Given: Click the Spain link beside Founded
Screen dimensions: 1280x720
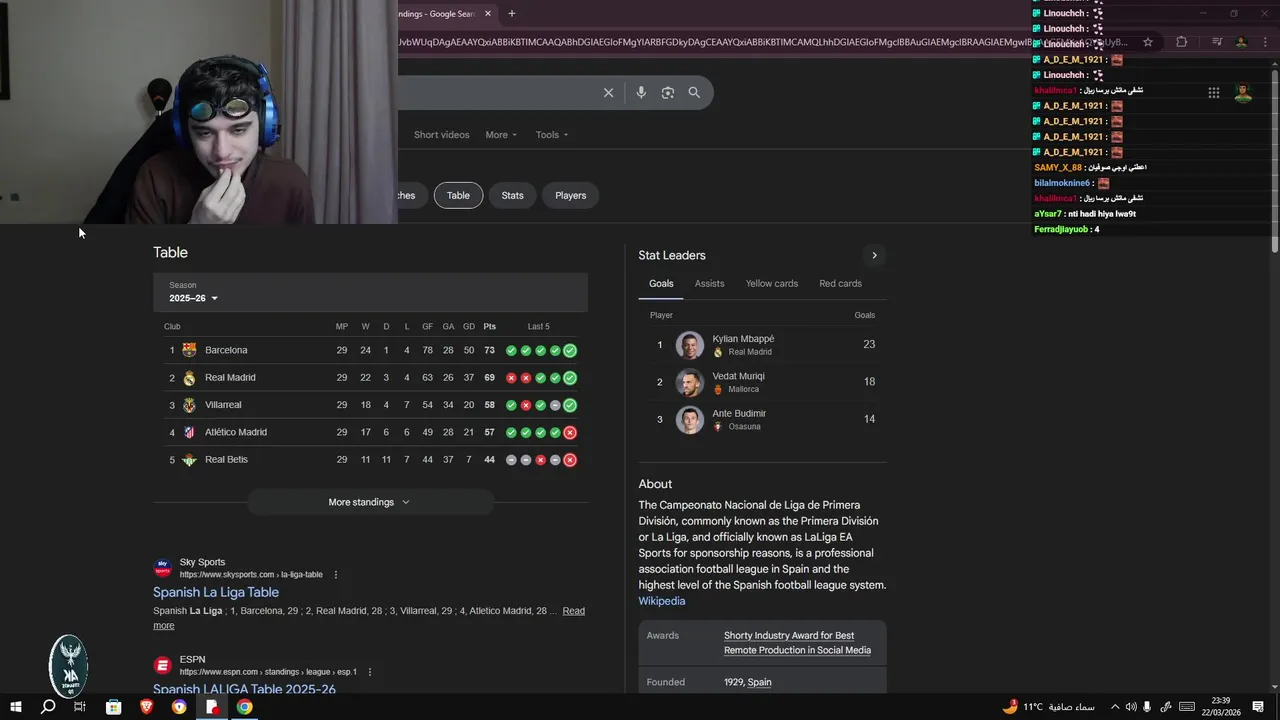Looking at the screenshot, I should (760, 682).
